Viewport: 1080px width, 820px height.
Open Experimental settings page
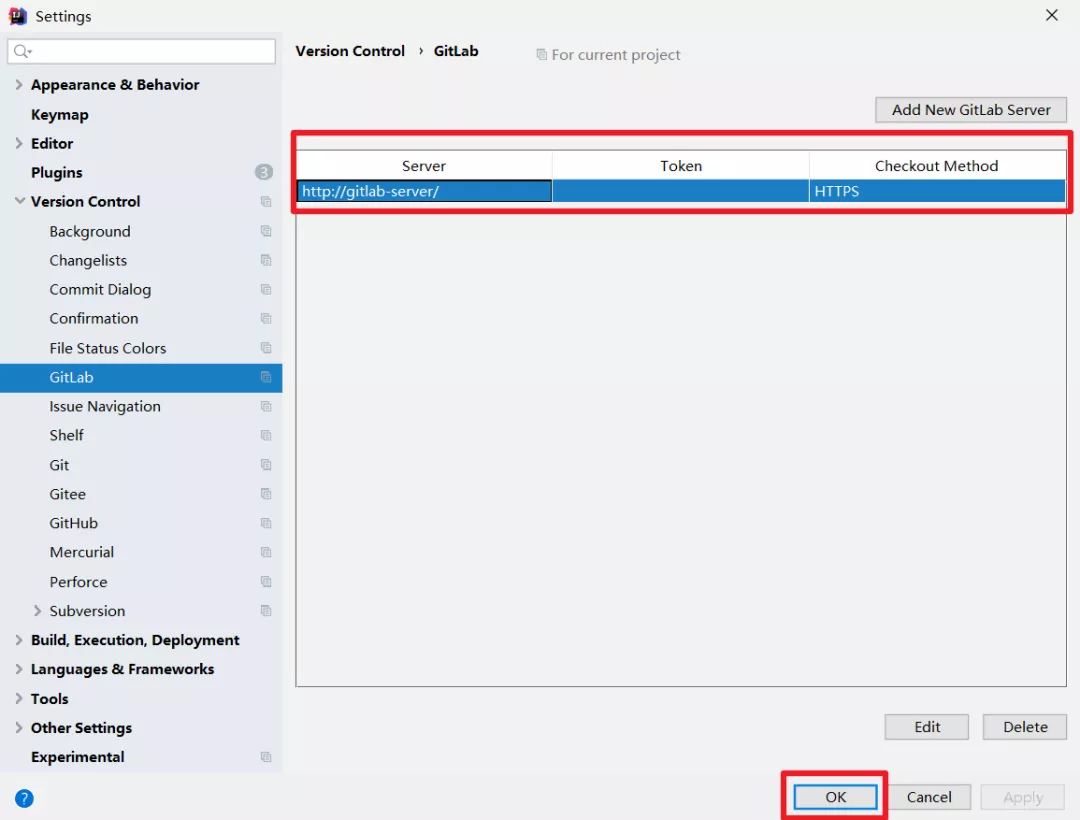click(x=78, y=757)
